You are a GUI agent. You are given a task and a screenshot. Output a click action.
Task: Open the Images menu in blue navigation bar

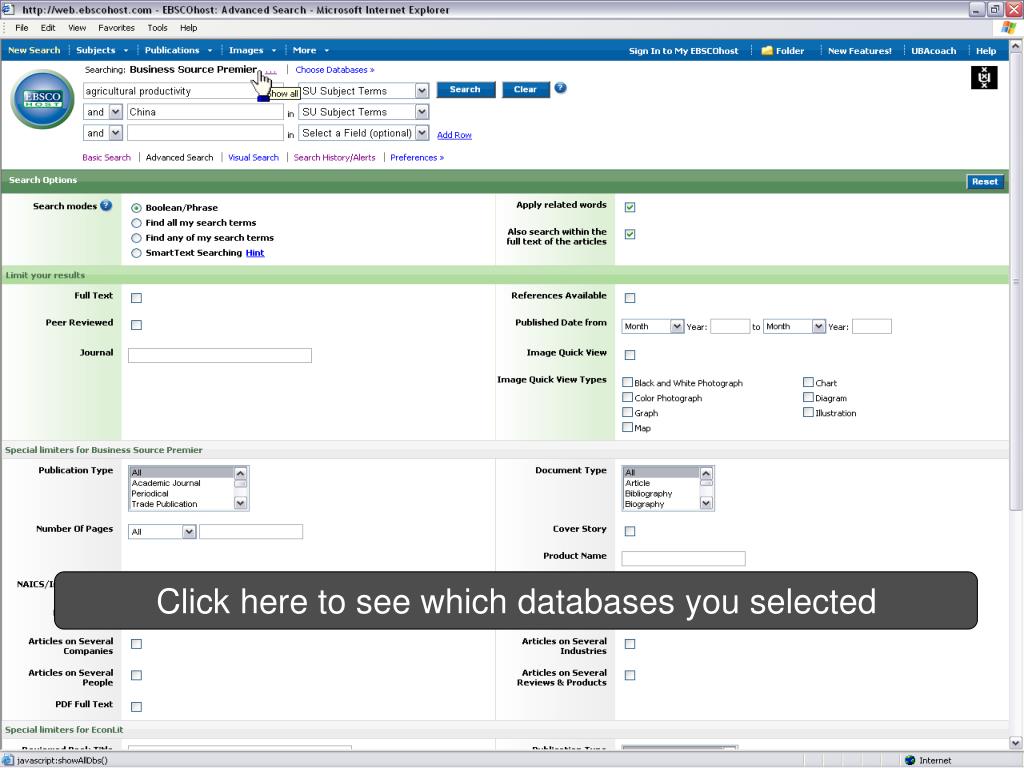tap(252, 50)
